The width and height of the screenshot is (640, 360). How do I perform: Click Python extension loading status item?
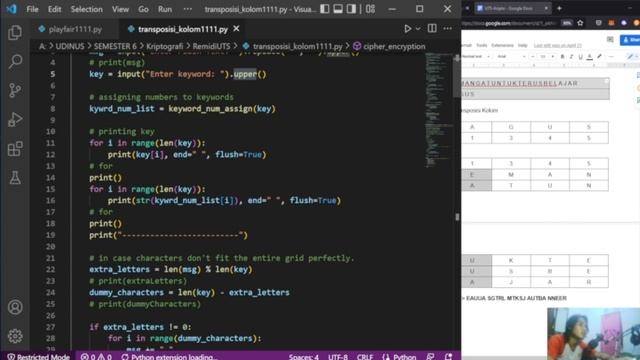click(x=169, y=356)
